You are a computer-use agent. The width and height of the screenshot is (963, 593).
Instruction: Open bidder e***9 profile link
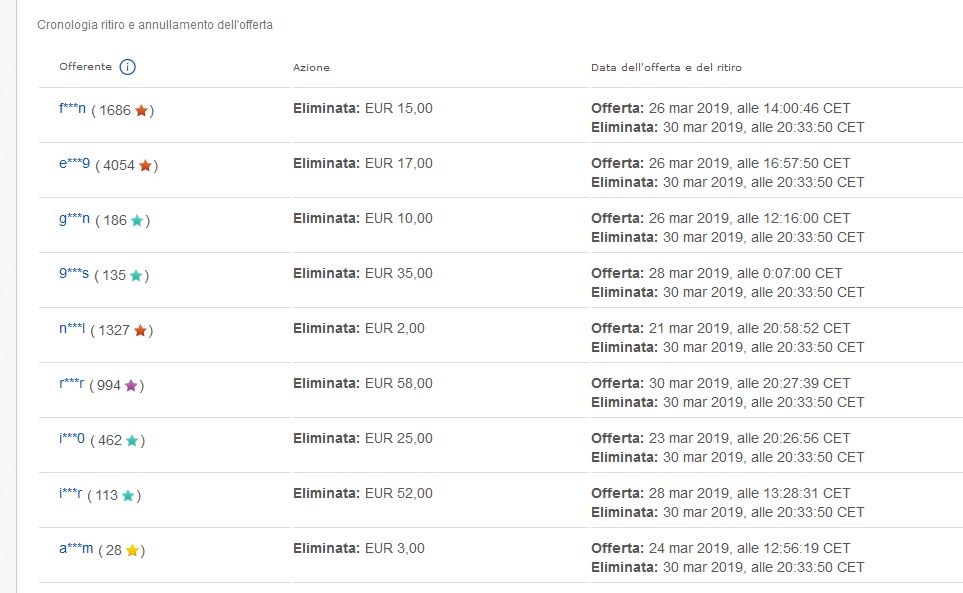pos(74,164)
